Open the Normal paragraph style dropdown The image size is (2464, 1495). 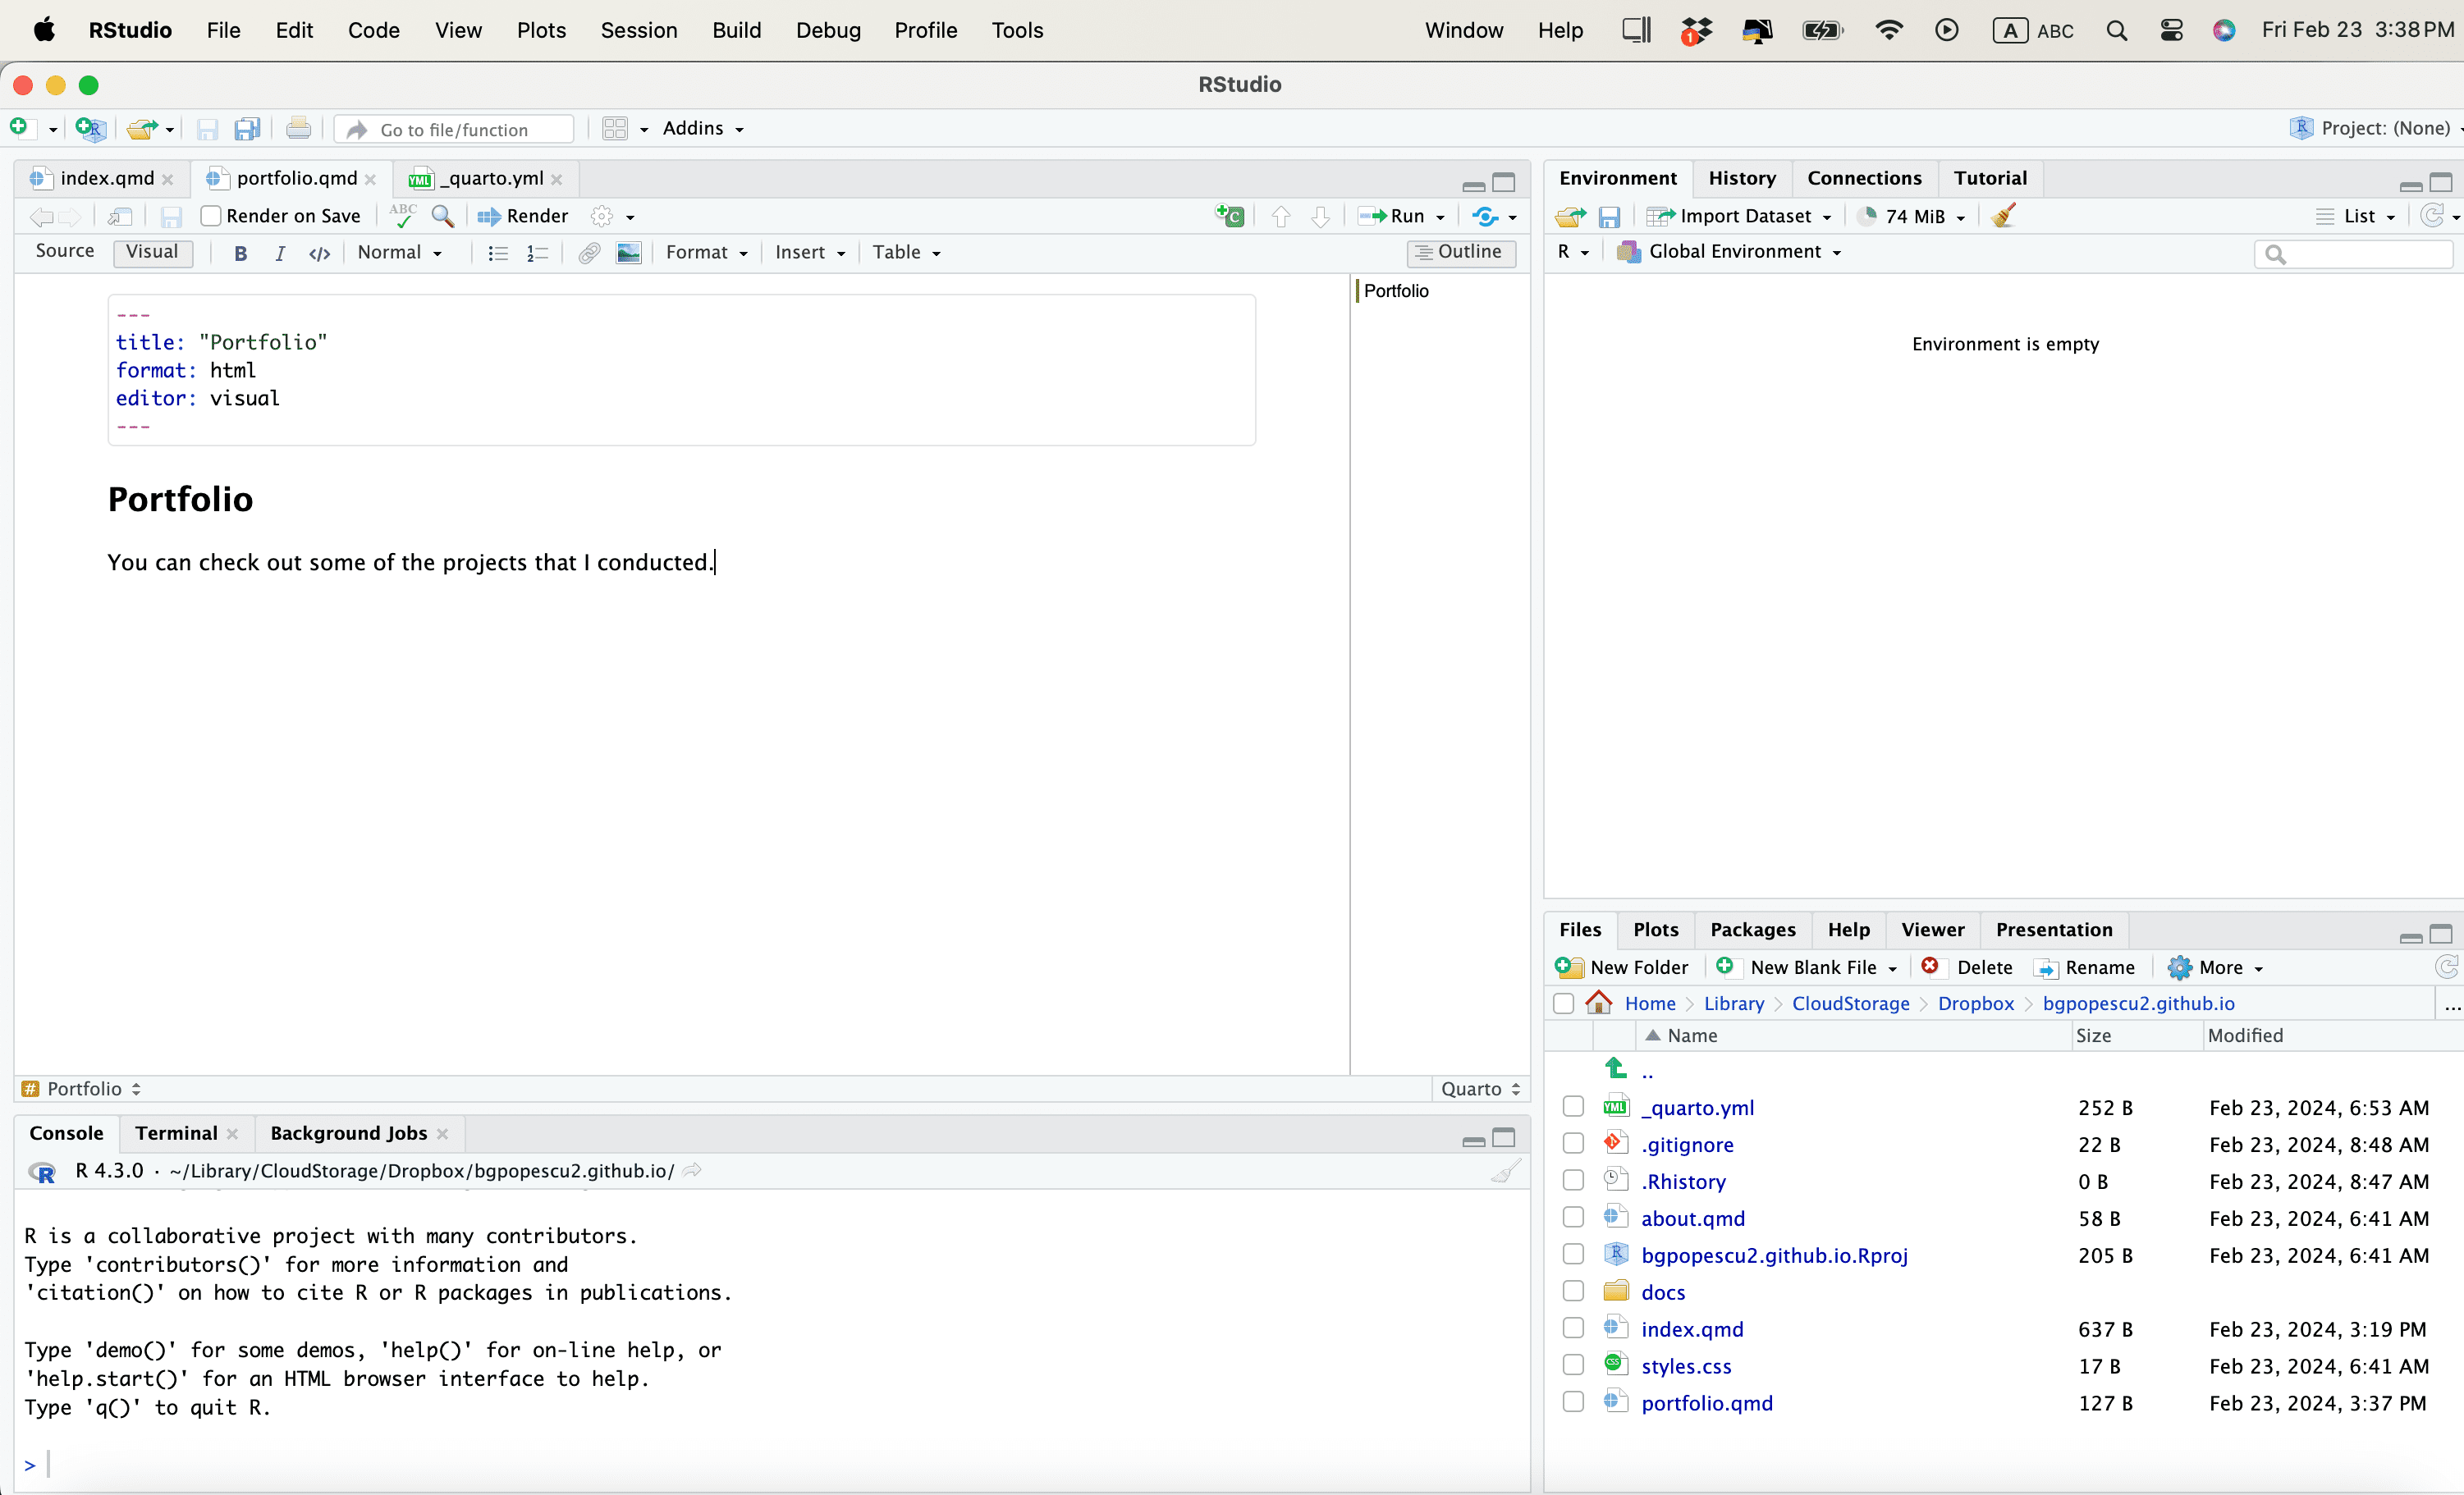399,253
